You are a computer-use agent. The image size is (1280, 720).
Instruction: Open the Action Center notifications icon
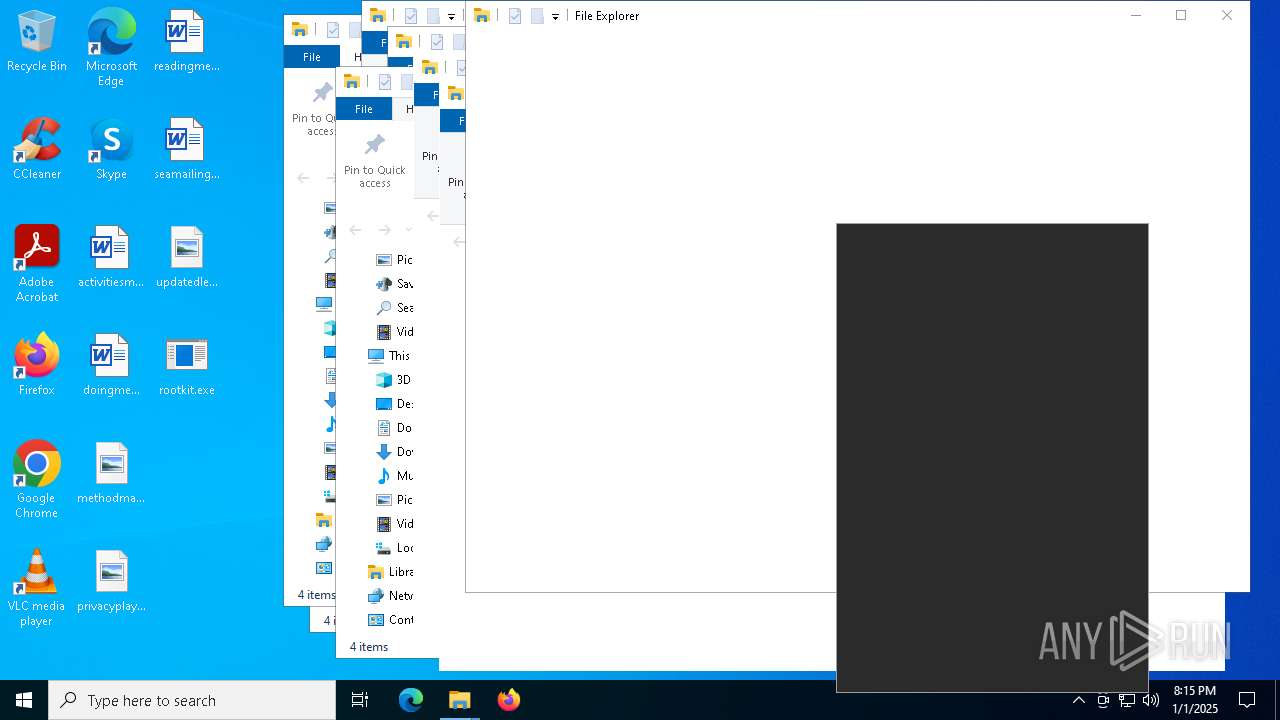[x=1247, y=700]
